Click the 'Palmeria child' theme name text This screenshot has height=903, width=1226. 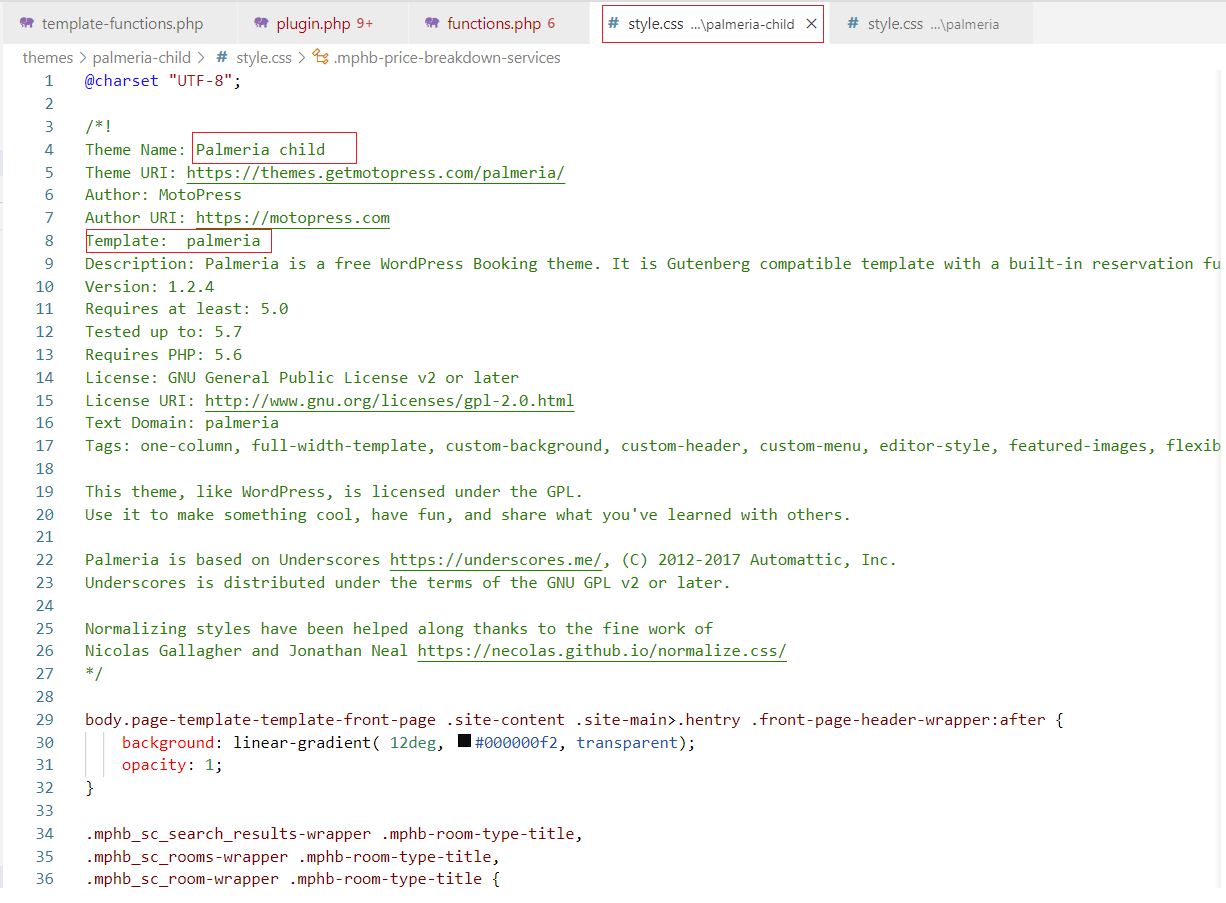tap(260, 150)
